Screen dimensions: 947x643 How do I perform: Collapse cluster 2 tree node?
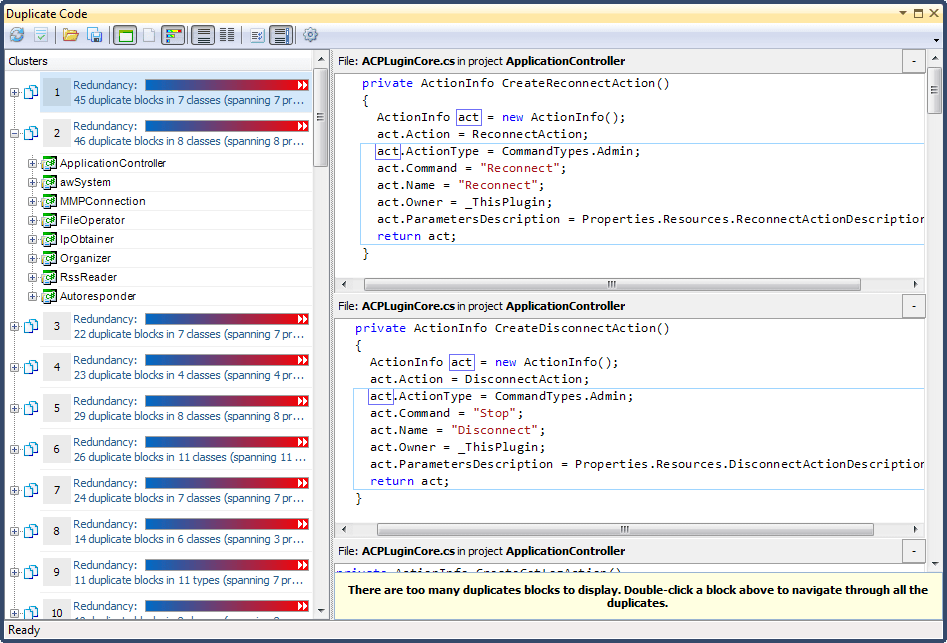pyautogui.click(x=14, y=133)
